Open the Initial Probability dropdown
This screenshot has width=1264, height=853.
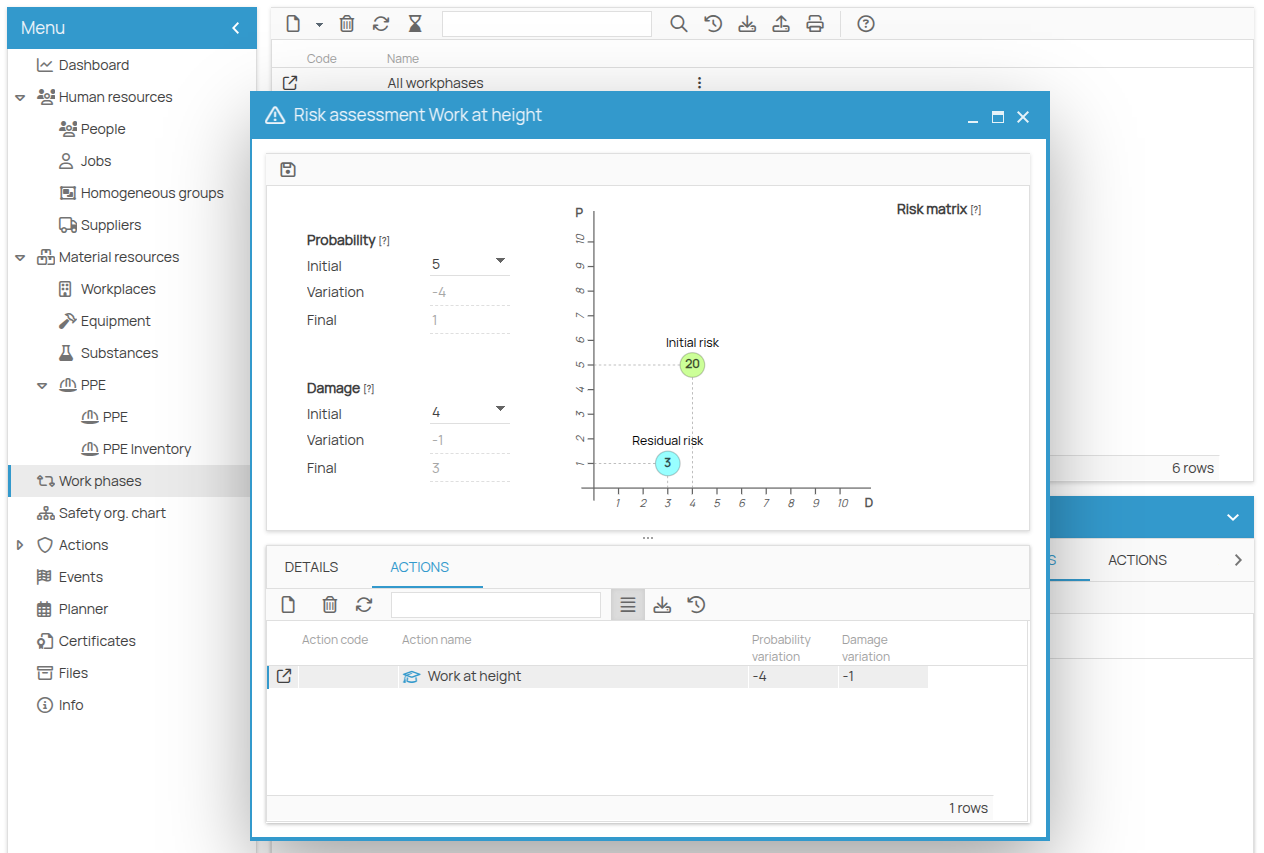pyautogui.click(x=500, y=261)
